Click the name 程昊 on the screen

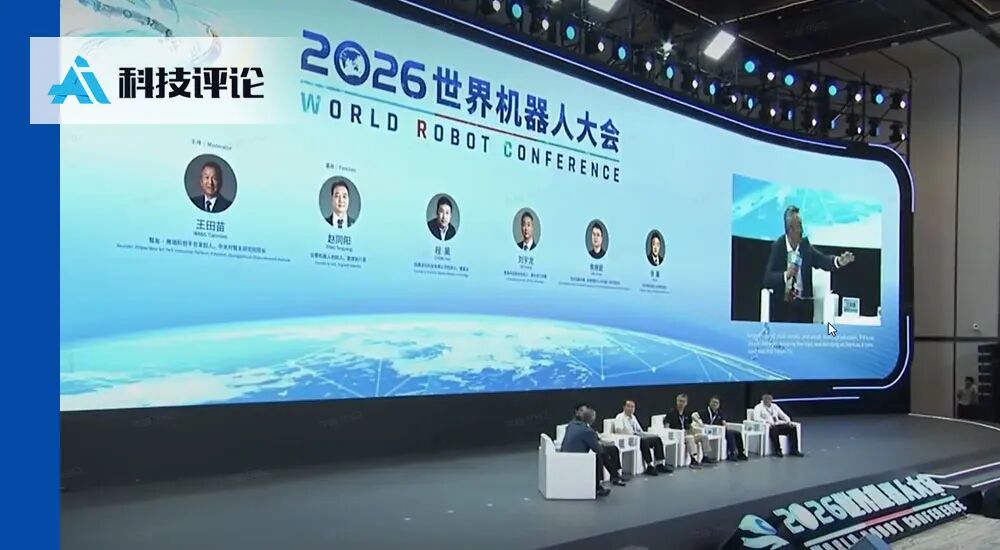[443, 251]
